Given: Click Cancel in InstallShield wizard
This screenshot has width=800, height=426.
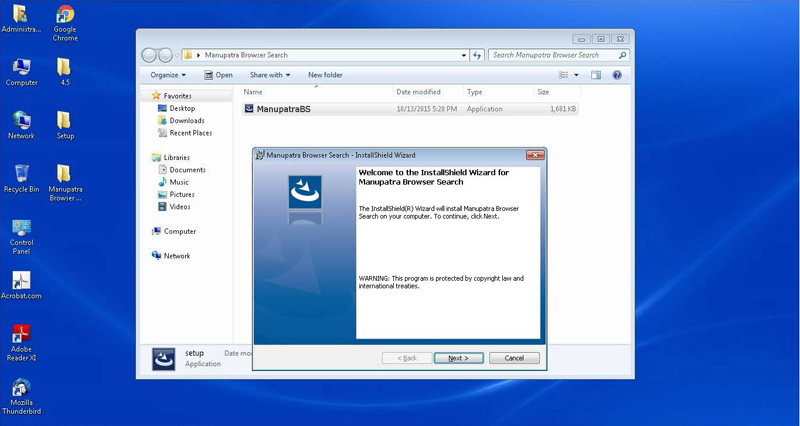Looking at the screenshot, I should click(x=514, y=358).
